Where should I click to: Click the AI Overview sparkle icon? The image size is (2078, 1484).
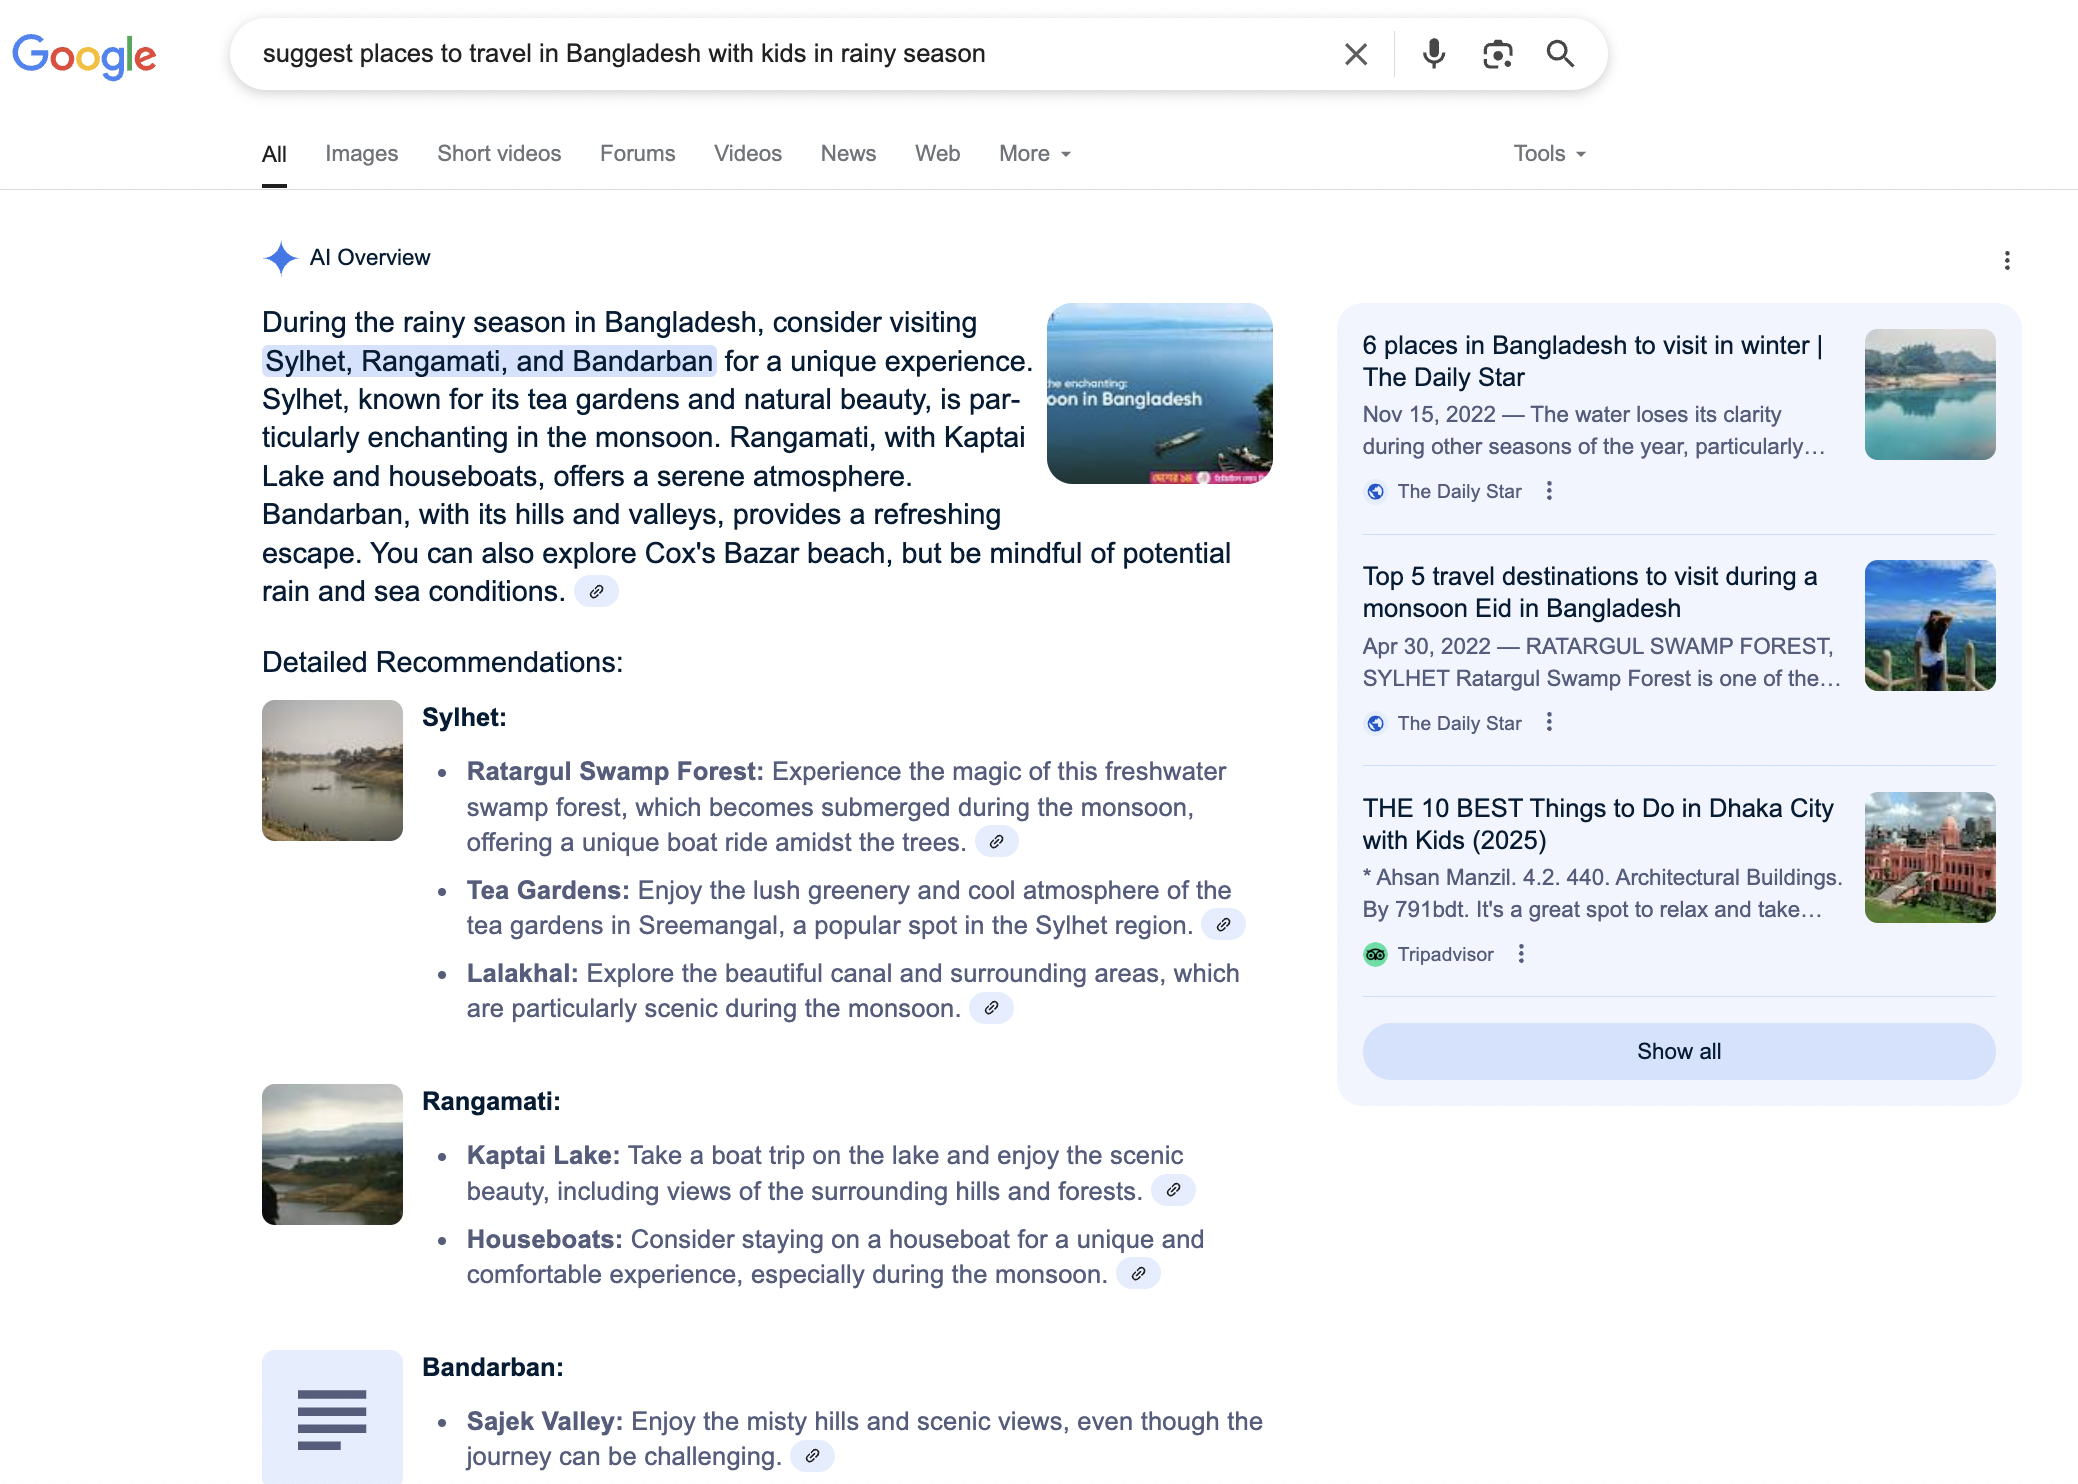coord(281,258)
